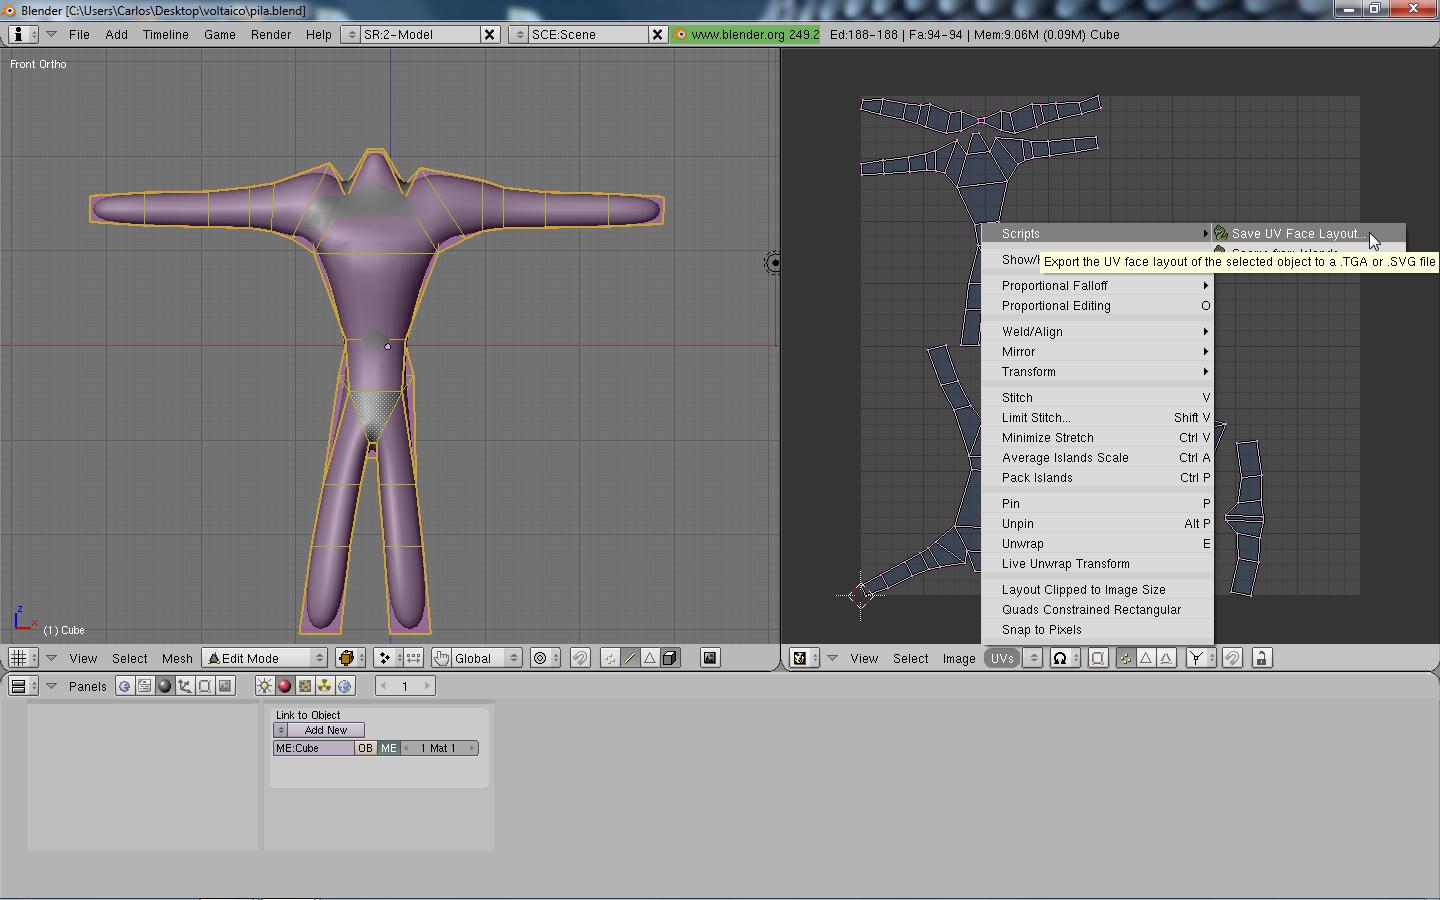1440x900 pixels.
Task: Select Unwrap in the UVs menu
Action: [x=1097, y=544]
